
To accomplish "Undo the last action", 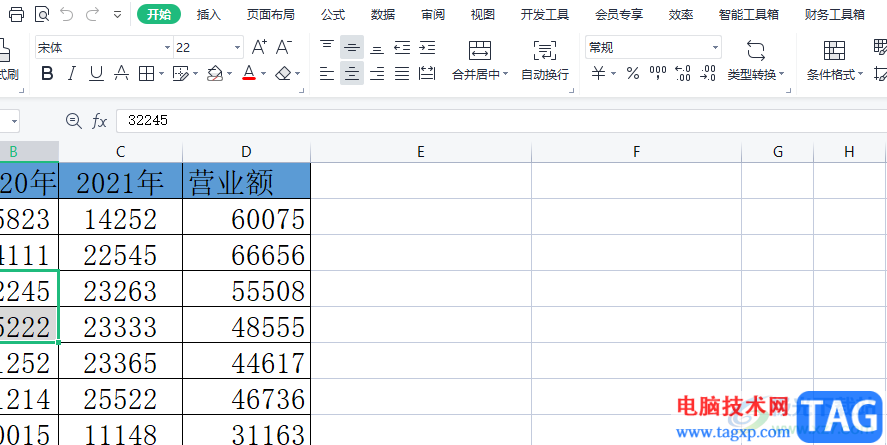I will [67, 15].
